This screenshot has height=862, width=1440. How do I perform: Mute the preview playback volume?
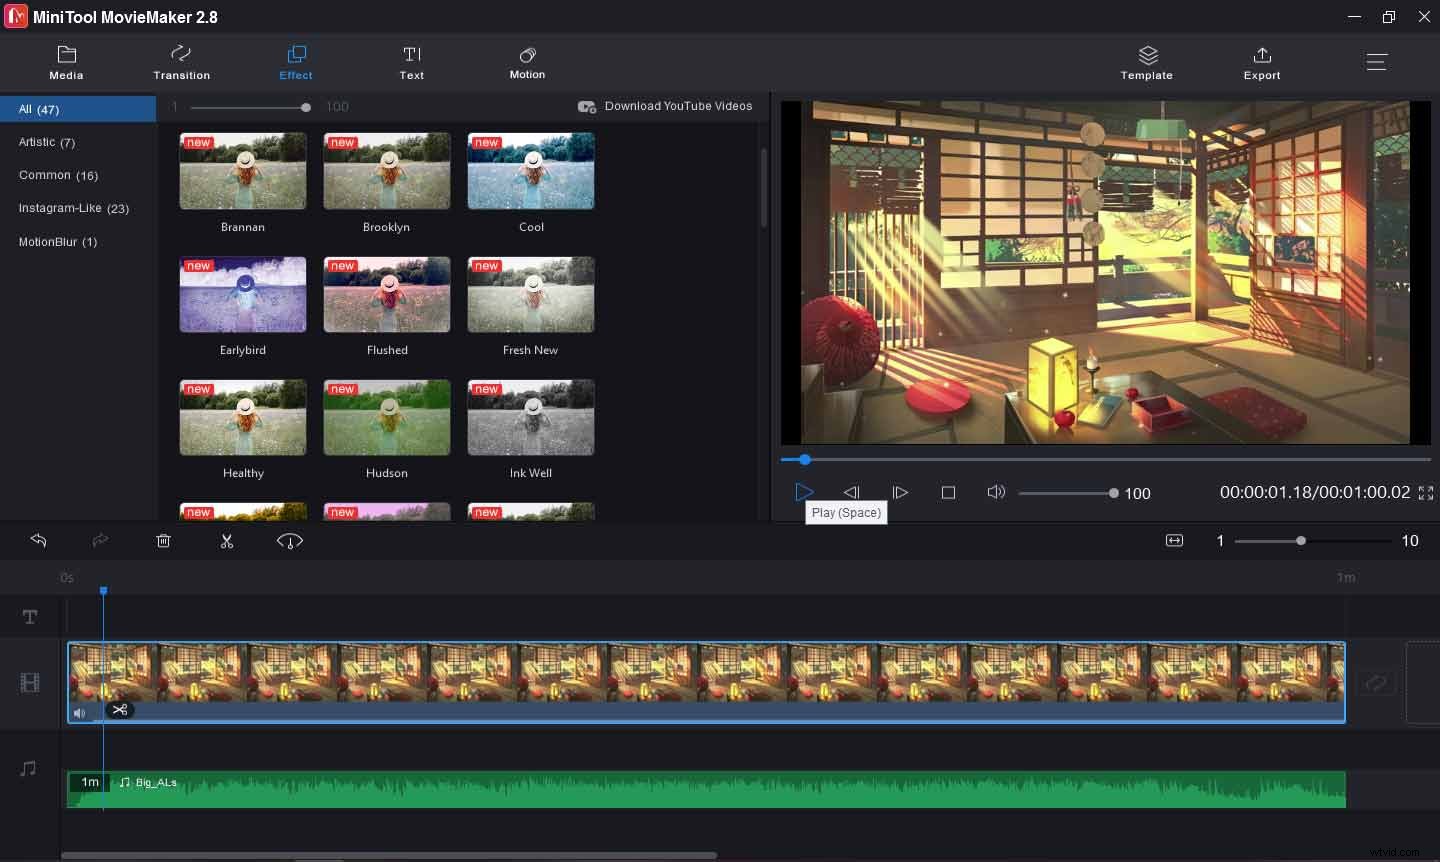click(x=996, y=492)
